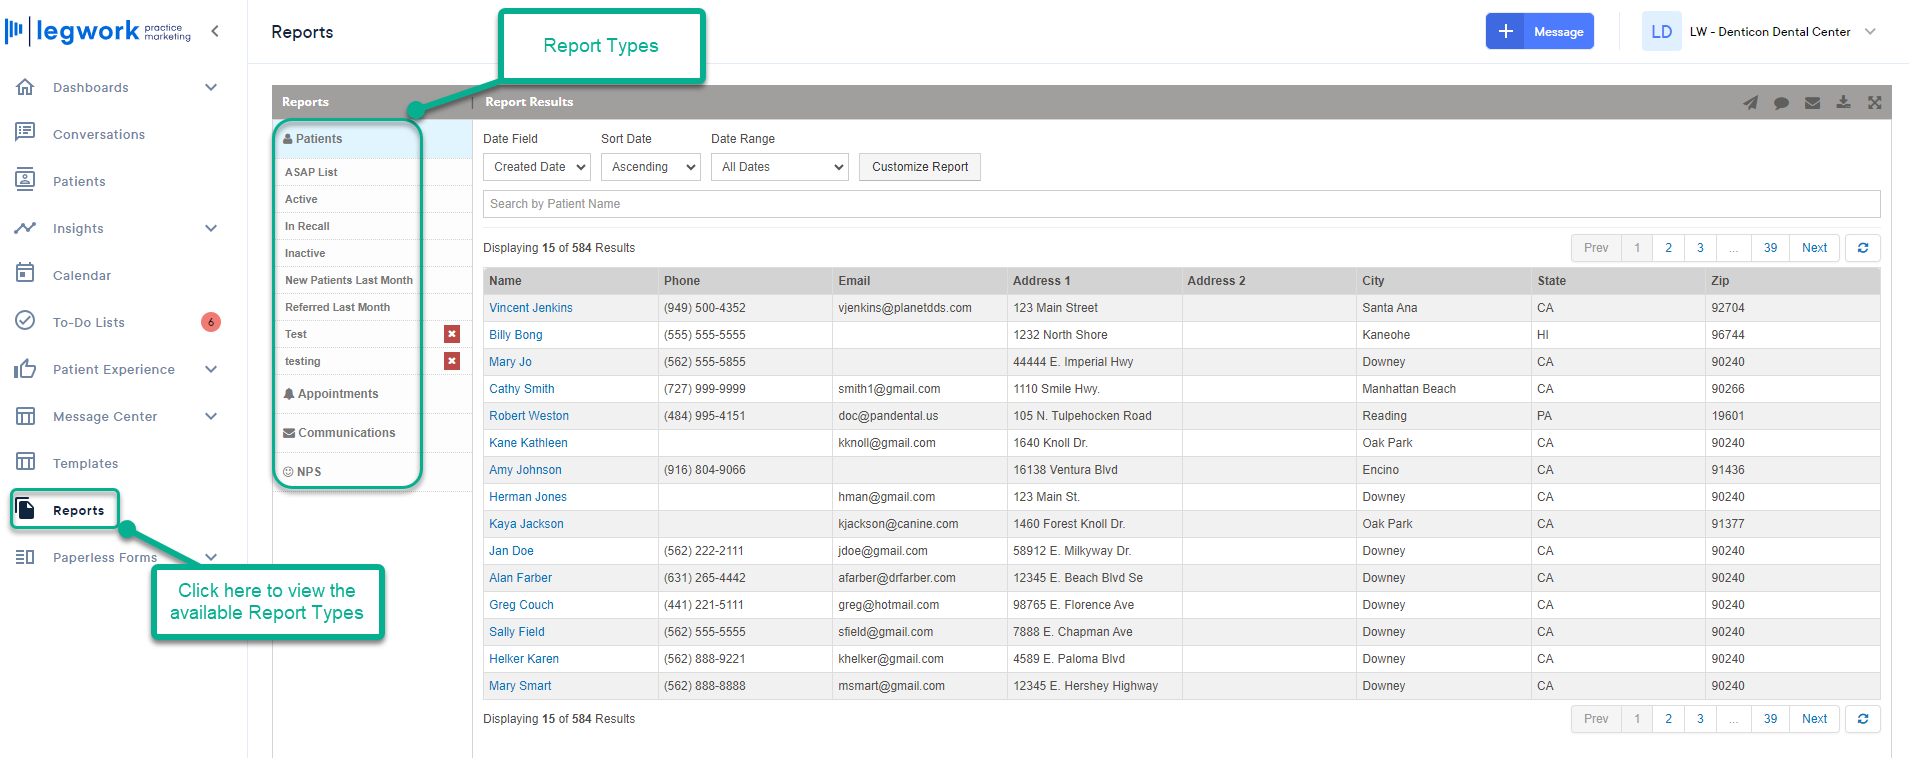Click the envelope email icon in report header
Viewport: 1909px width, 758px height.
1812,103
